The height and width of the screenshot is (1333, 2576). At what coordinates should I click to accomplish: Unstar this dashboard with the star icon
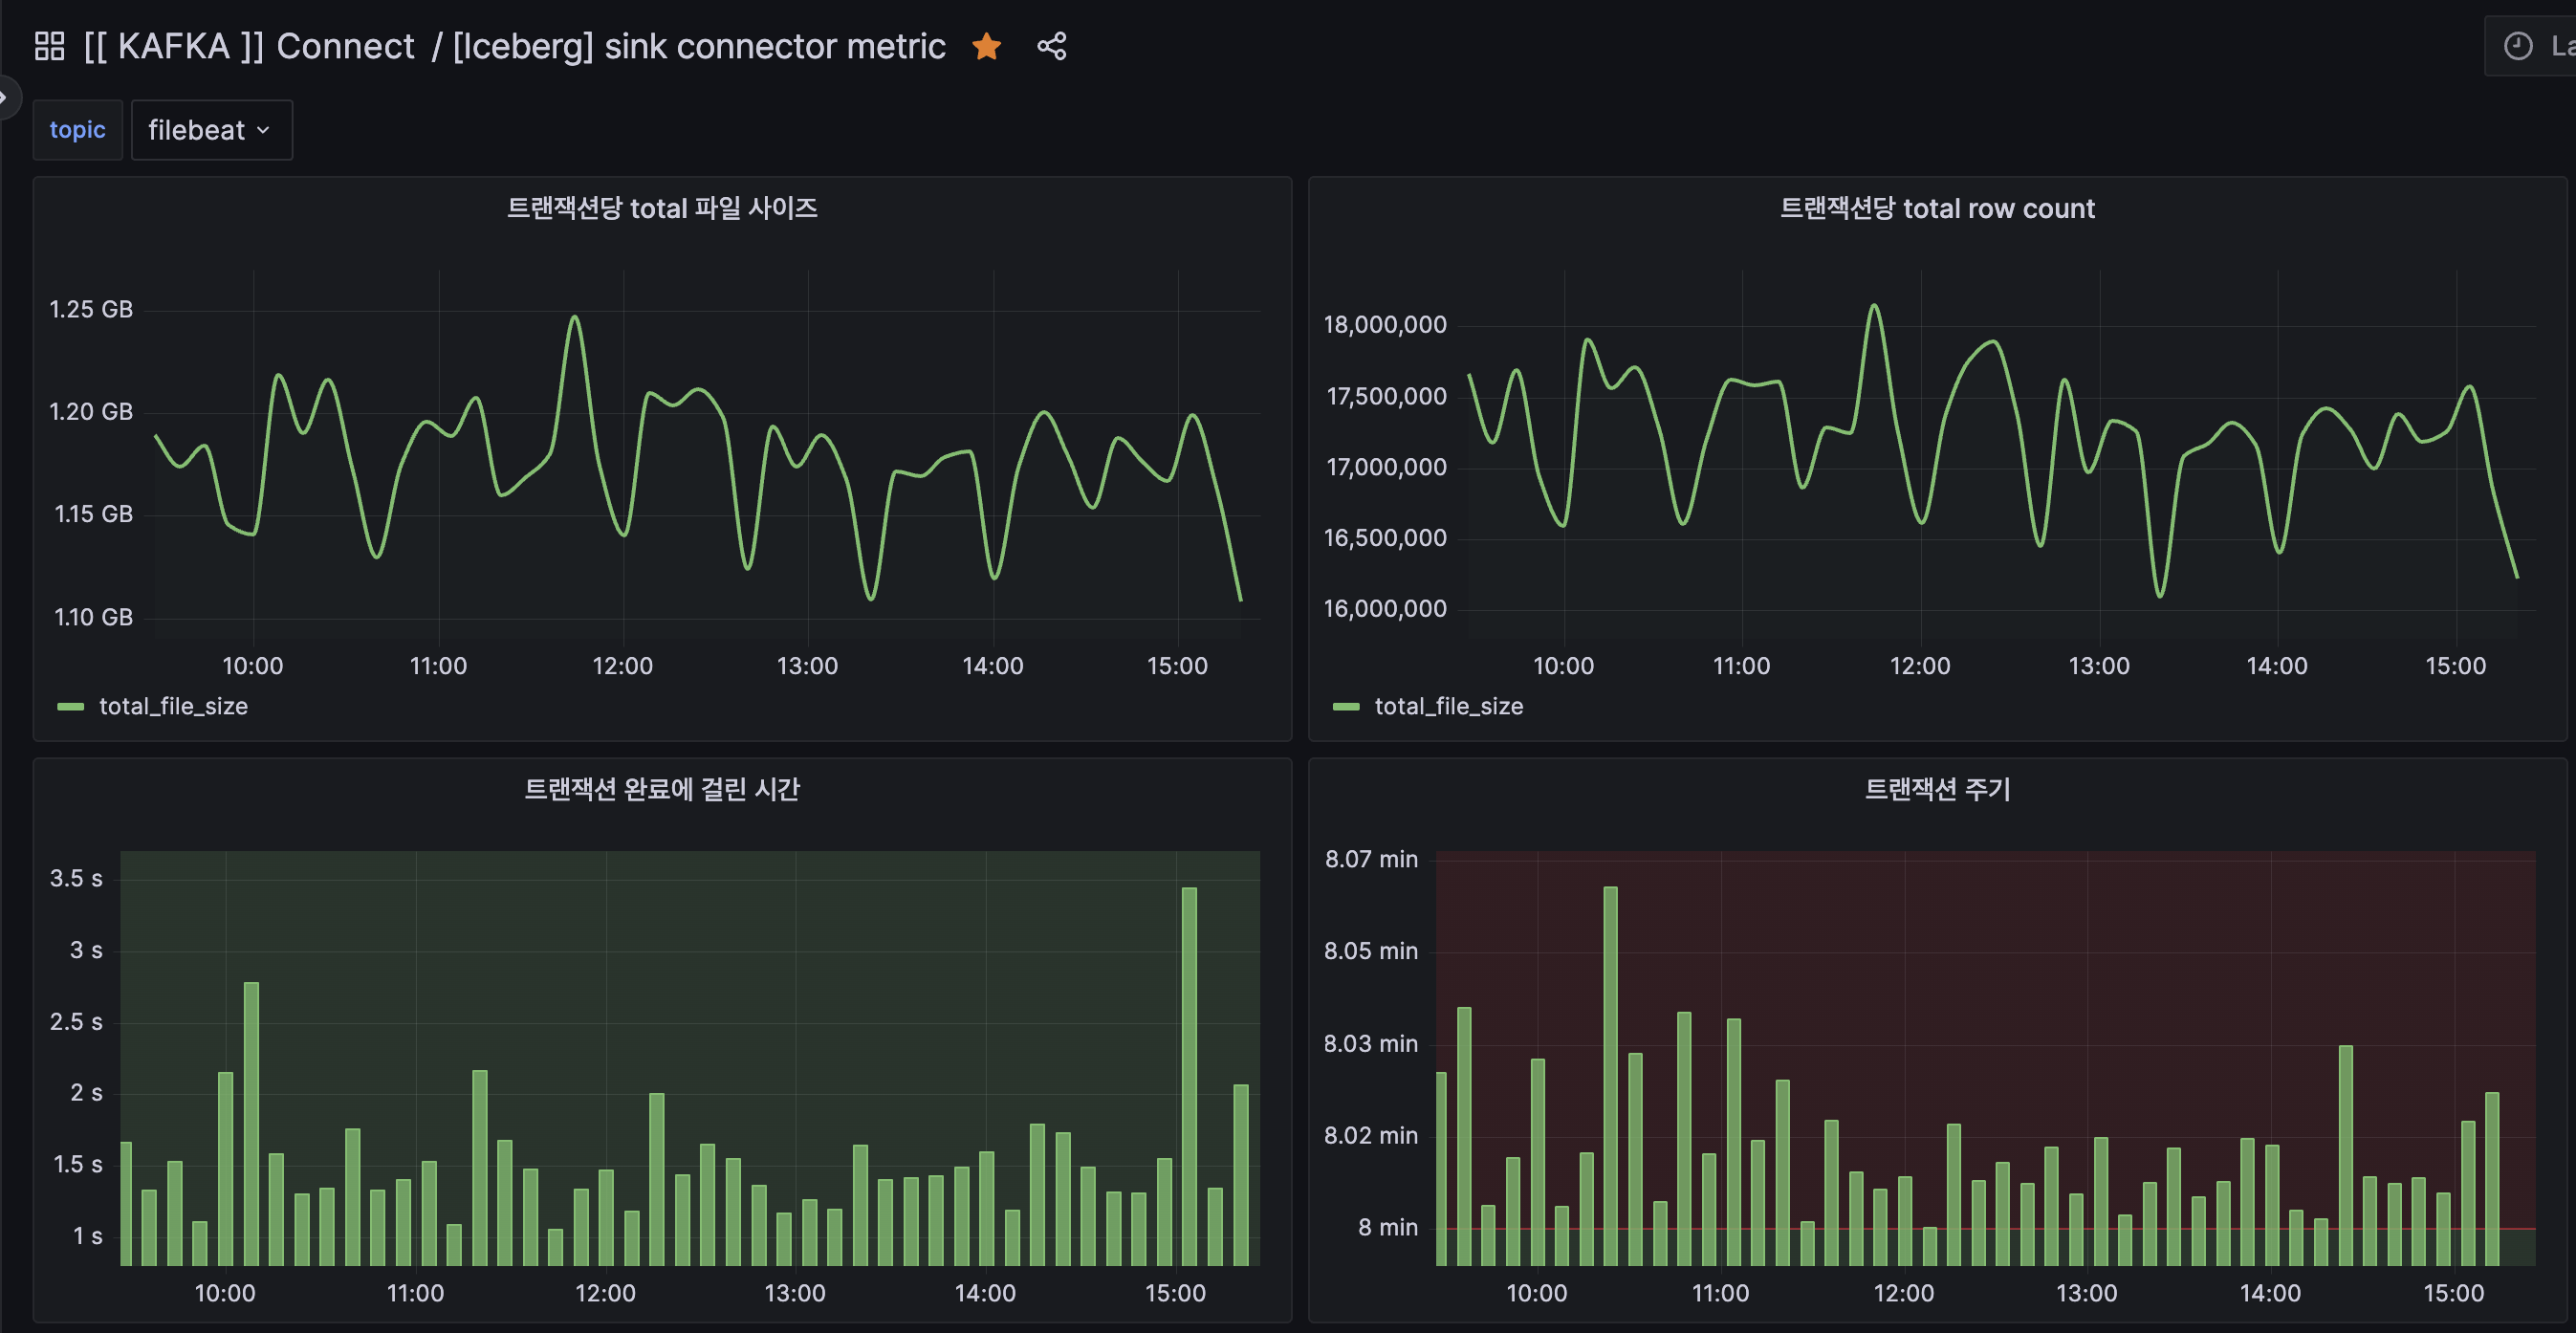[986, 46]
